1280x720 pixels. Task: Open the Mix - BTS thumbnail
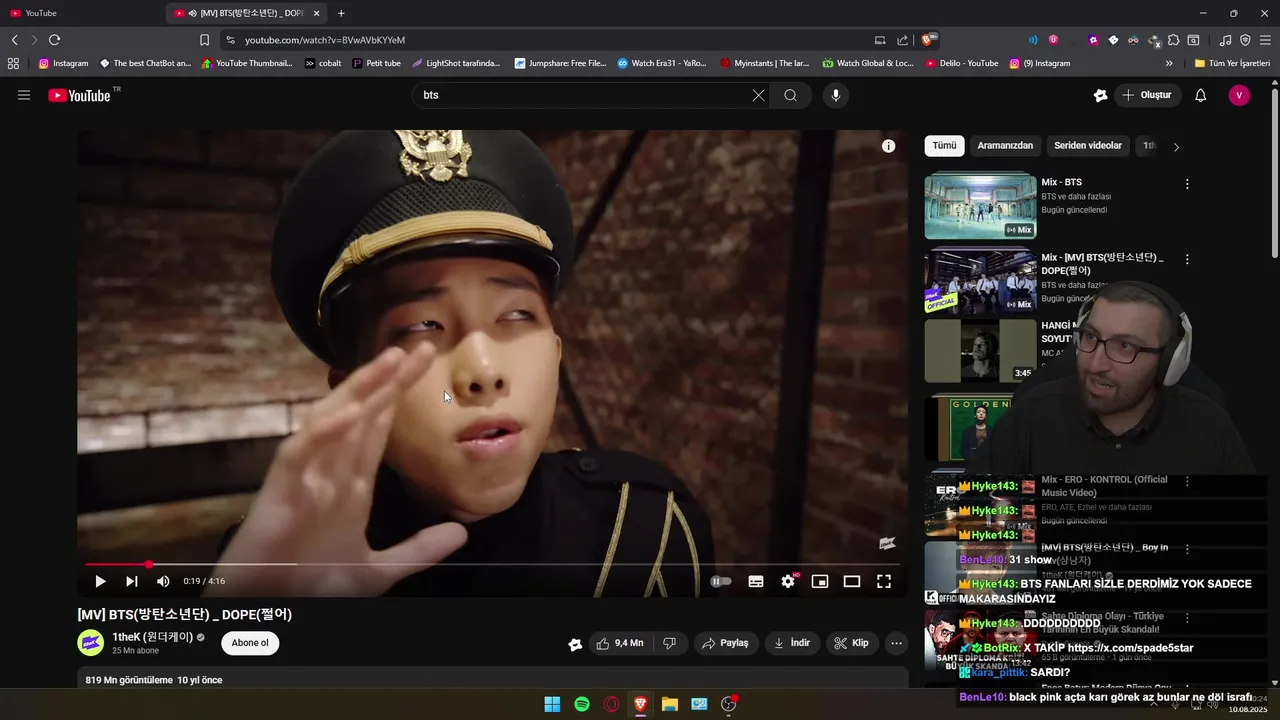[980, 207]
